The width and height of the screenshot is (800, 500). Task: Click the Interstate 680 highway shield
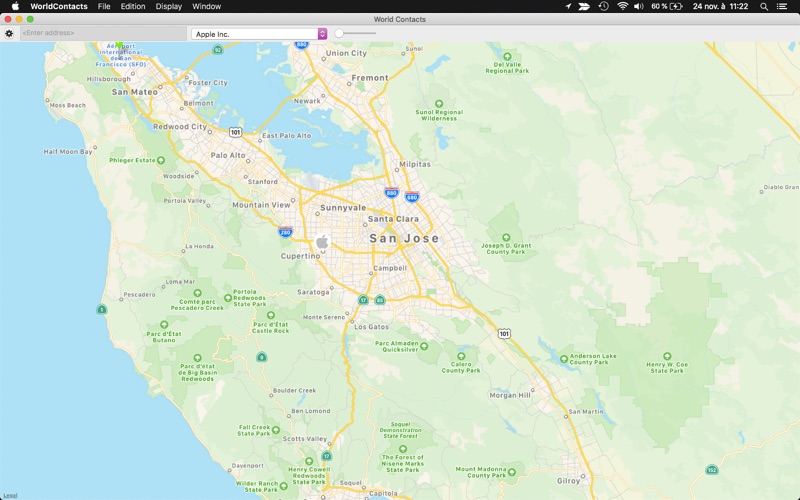pyautogui.click(x=412, y=196)
